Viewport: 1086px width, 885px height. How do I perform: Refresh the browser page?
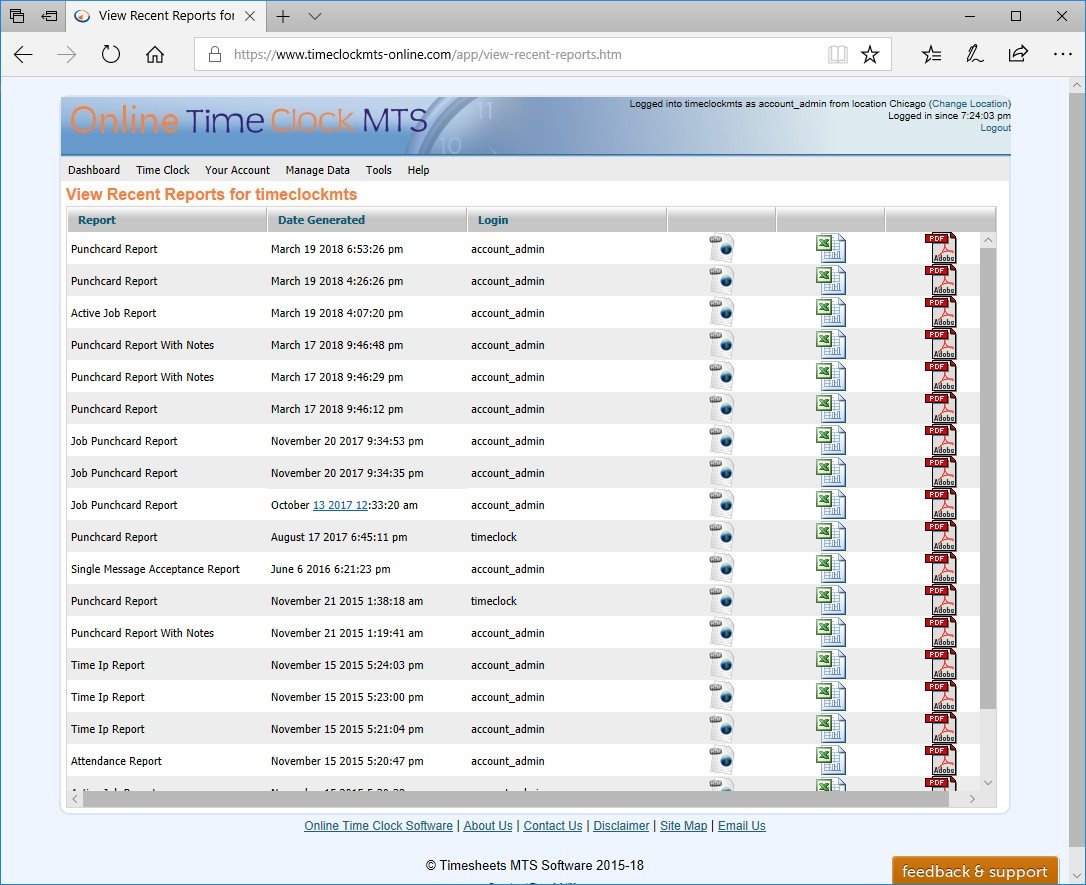111,54
